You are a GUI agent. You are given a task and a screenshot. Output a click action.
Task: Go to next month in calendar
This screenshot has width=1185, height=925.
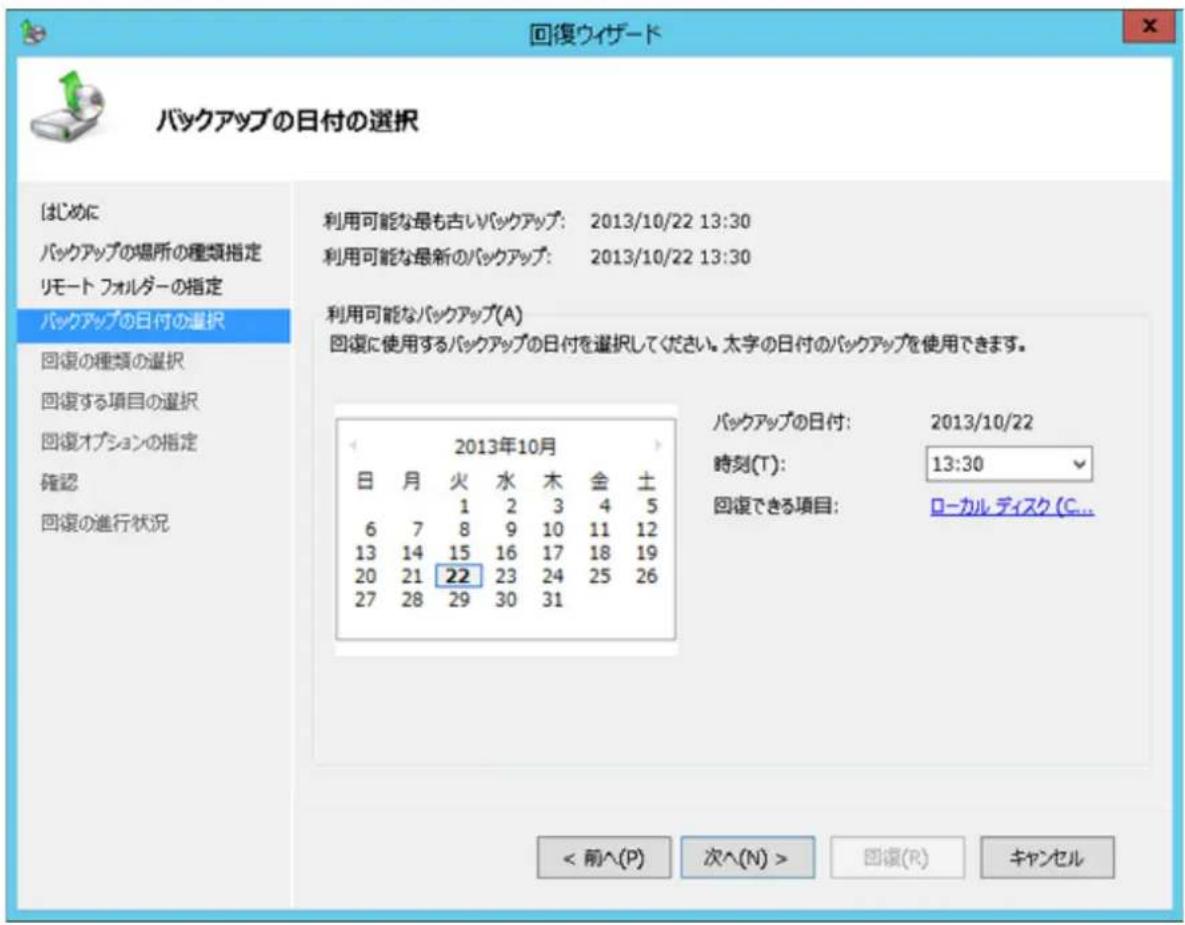(657, 446)
